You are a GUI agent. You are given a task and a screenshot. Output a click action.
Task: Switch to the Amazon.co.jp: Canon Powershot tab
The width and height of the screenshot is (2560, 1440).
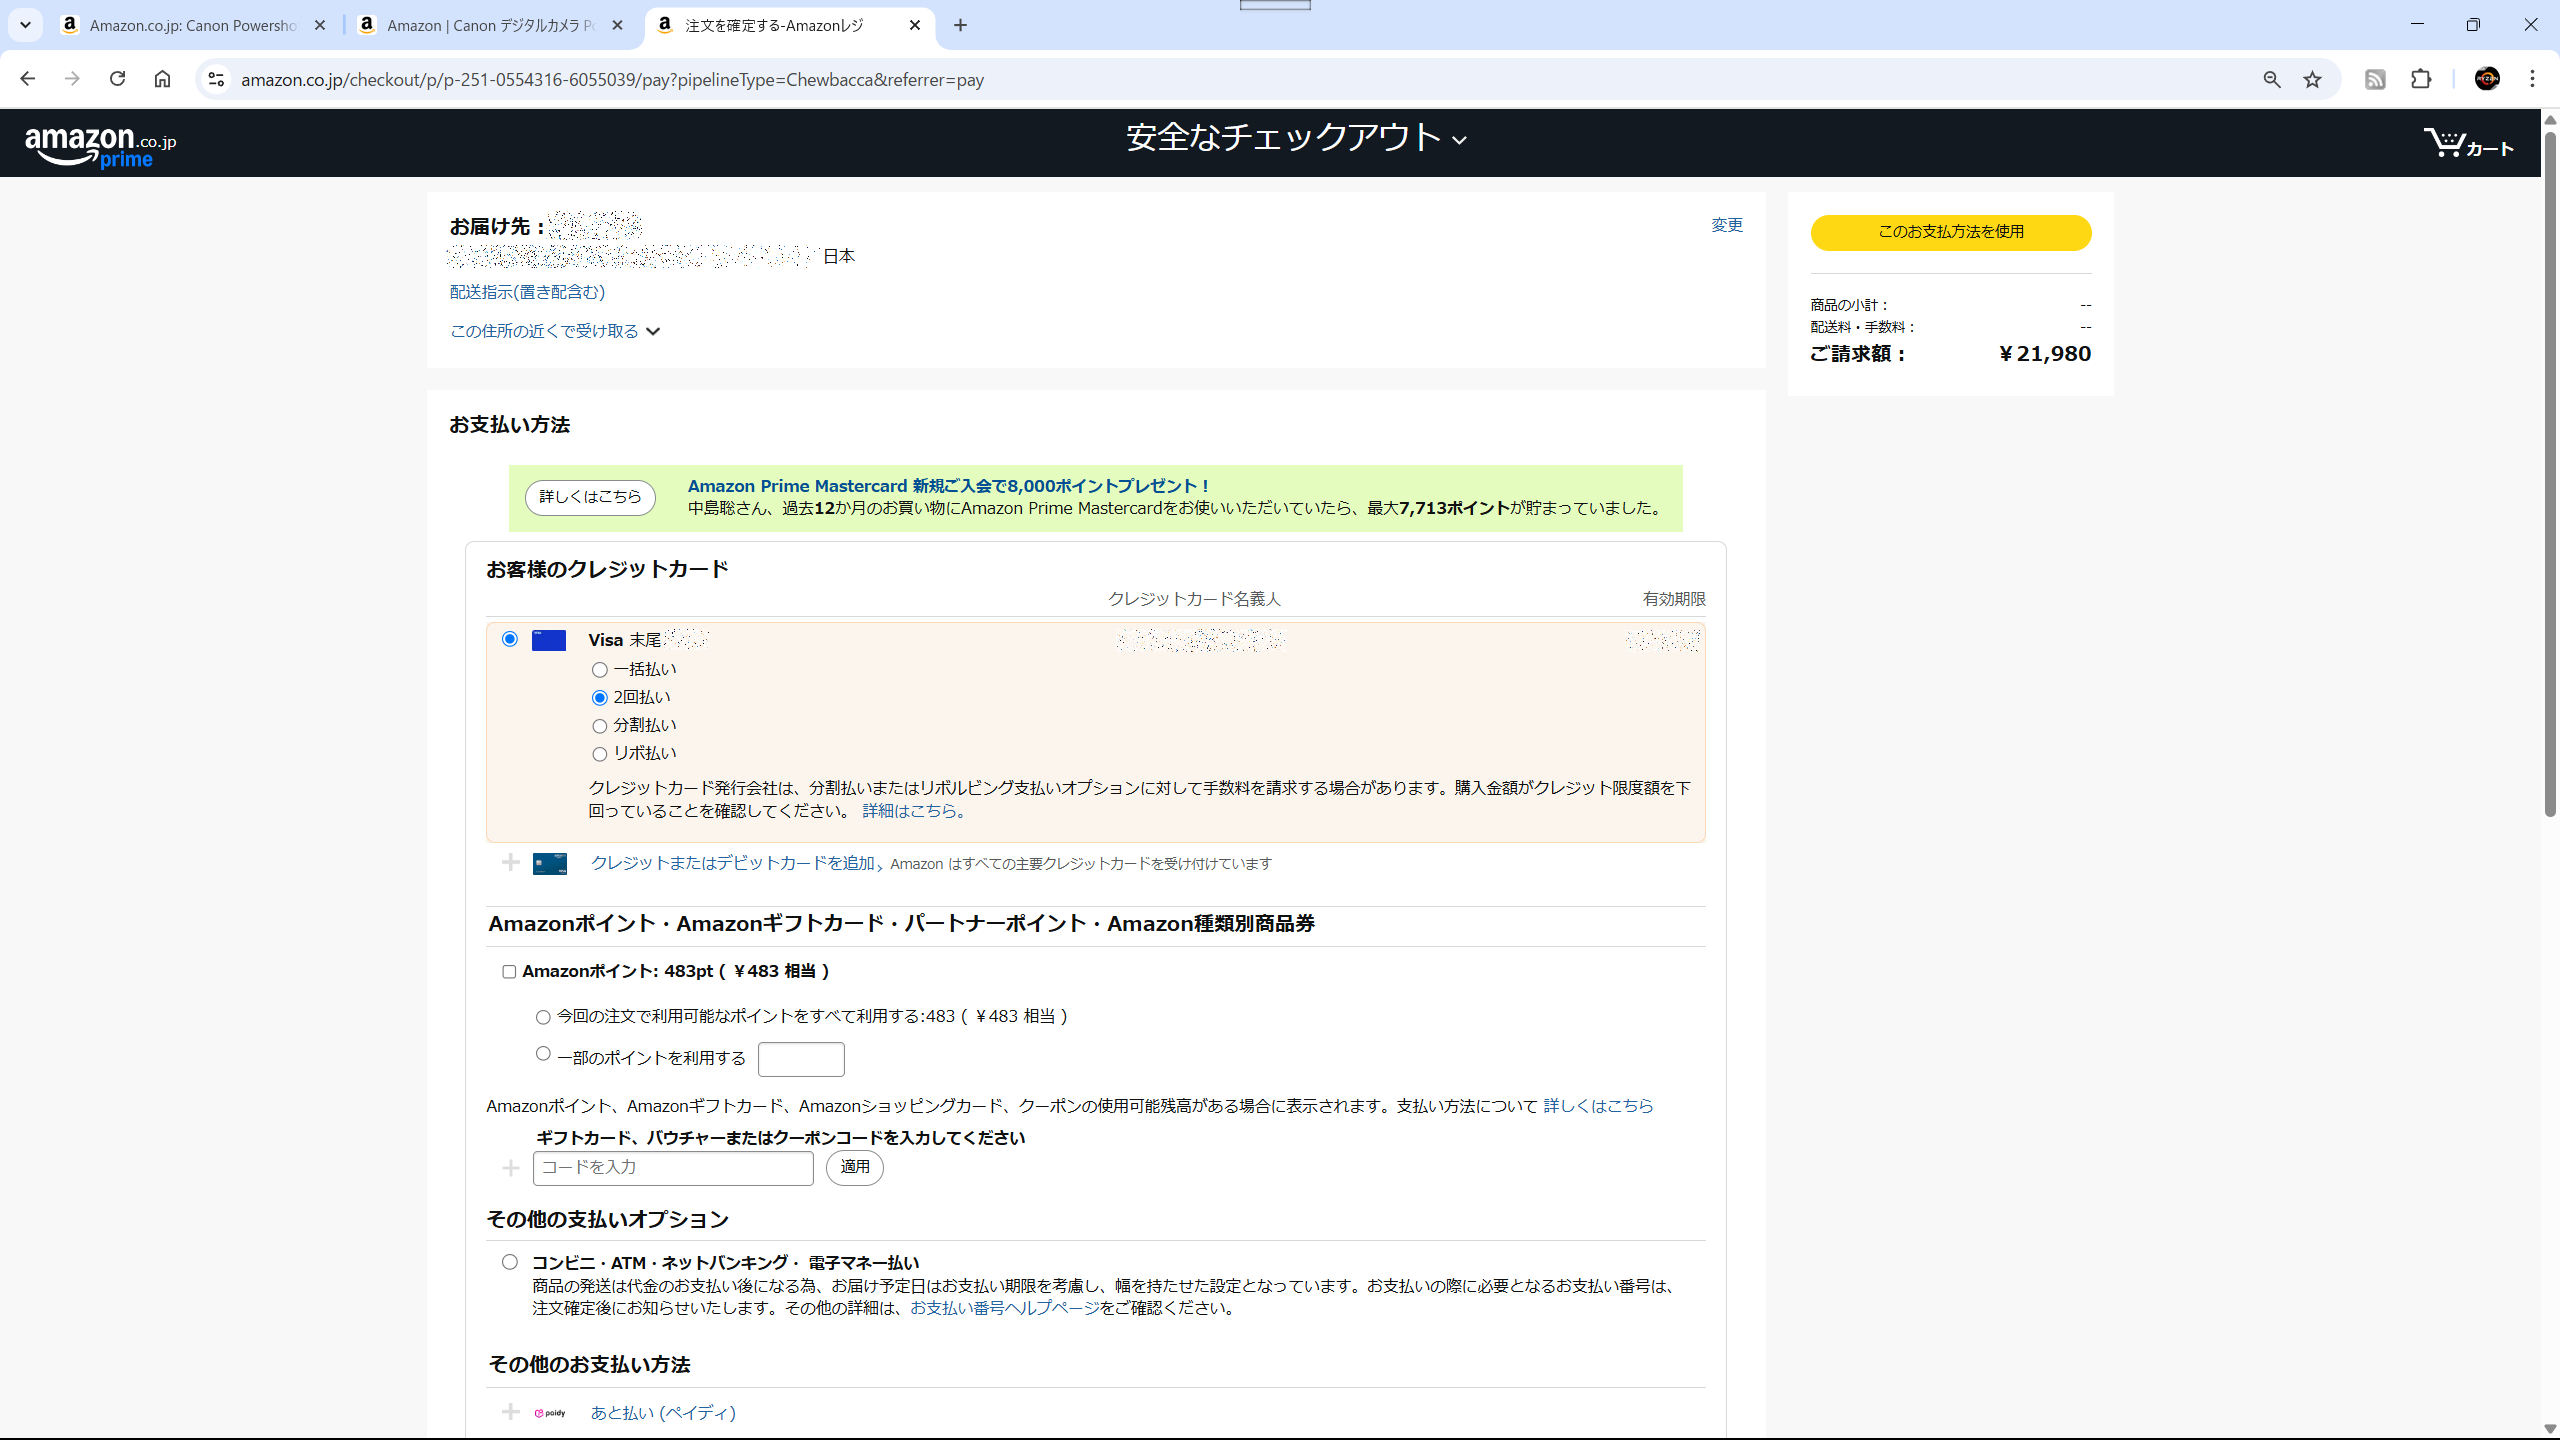point(192,25)
